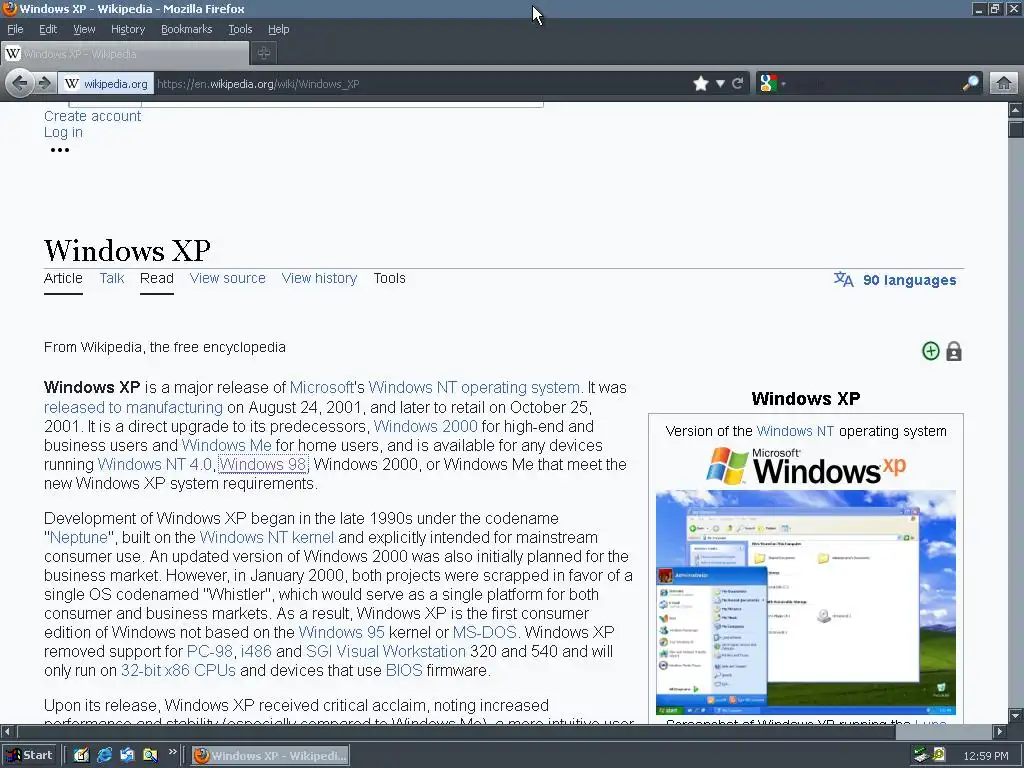
Task: Click the vertical scrollbar up arrow
Action: pos(1016,110)
